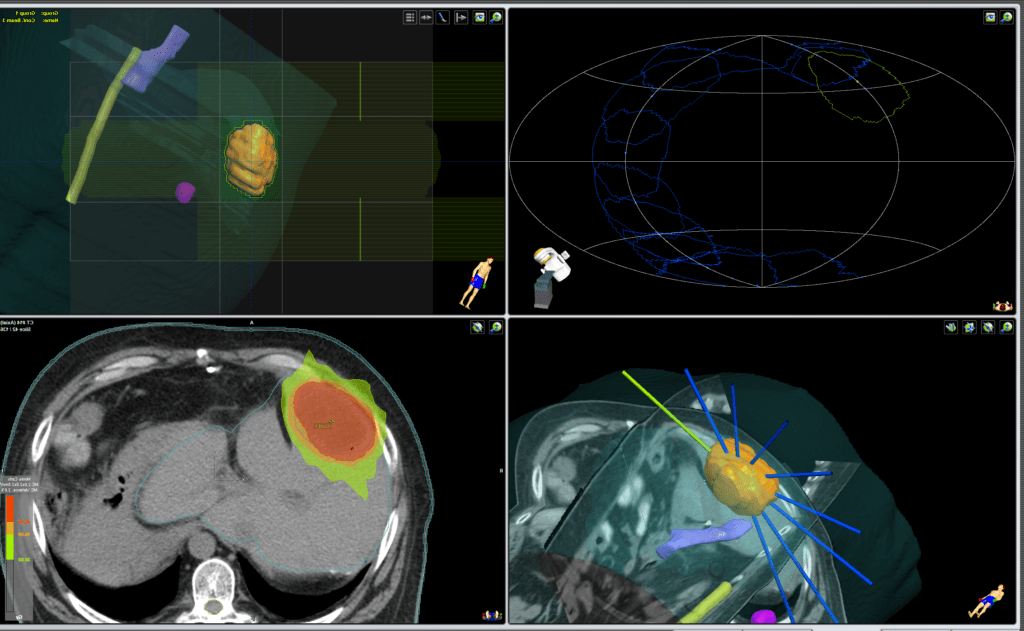1024x631 pixels.
Task: Click the magnifier globe icon above the axial CT
Action: 497,327
